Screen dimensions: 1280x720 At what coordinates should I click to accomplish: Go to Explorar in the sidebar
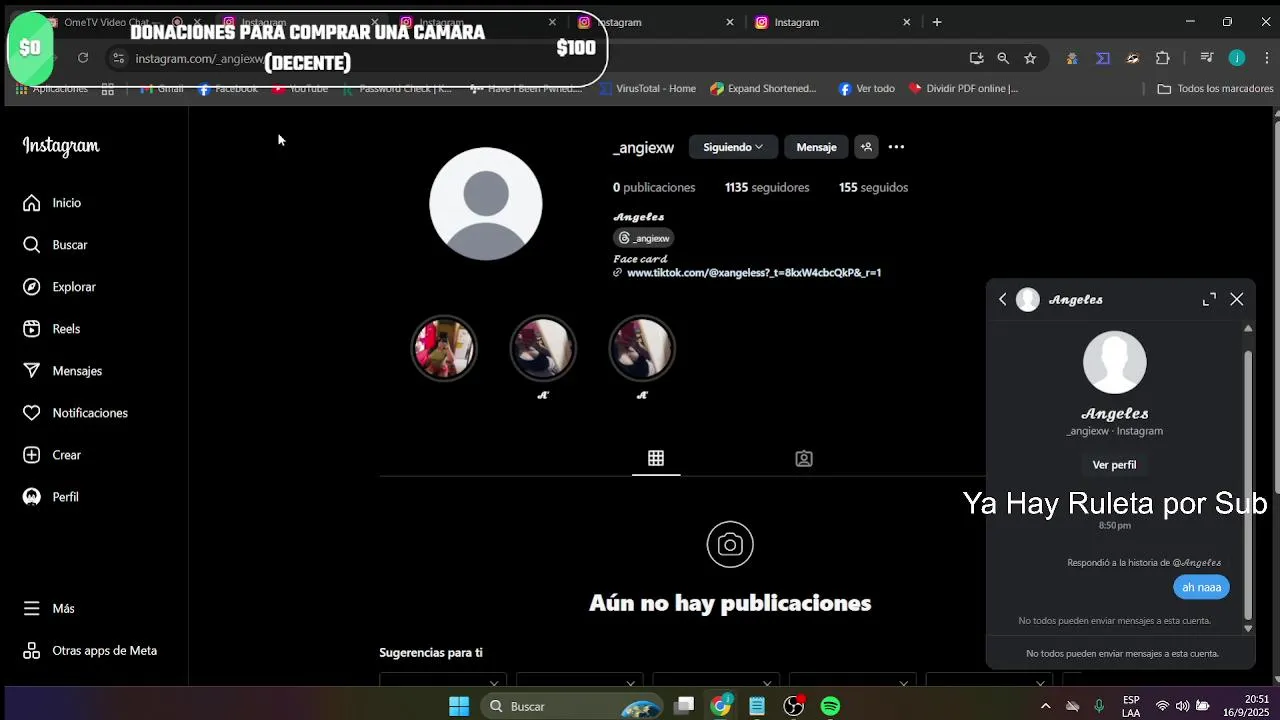pyautogui.click(x=59, y=287)
